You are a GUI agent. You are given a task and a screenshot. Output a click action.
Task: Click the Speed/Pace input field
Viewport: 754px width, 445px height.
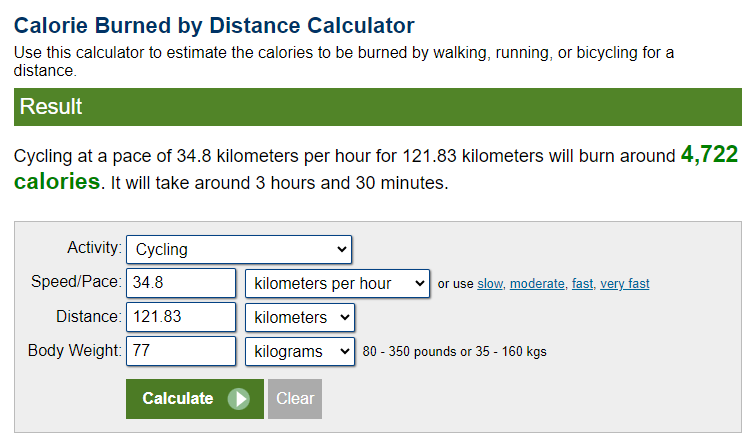coord(181,283)
